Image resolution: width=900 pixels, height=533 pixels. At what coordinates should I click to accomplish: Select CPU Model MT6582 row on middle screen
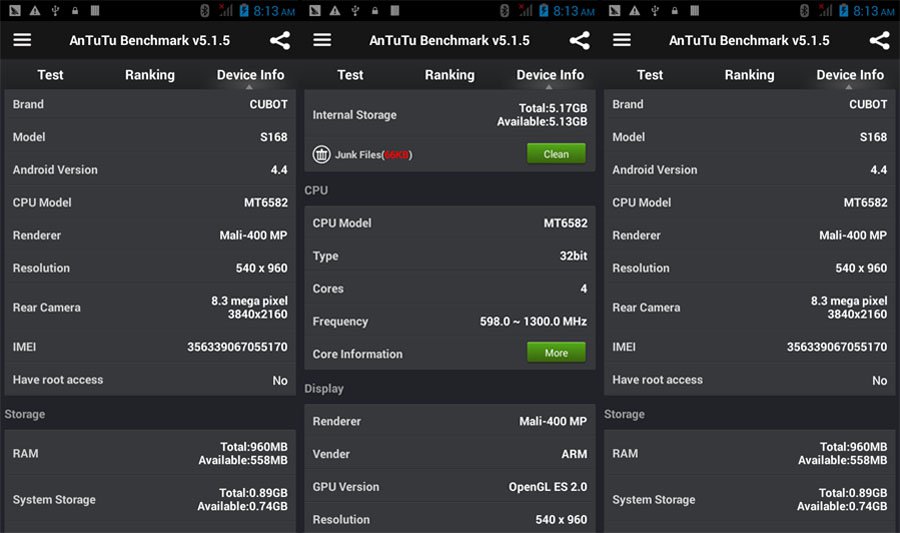pyautogui.click(x=449, y=223)
